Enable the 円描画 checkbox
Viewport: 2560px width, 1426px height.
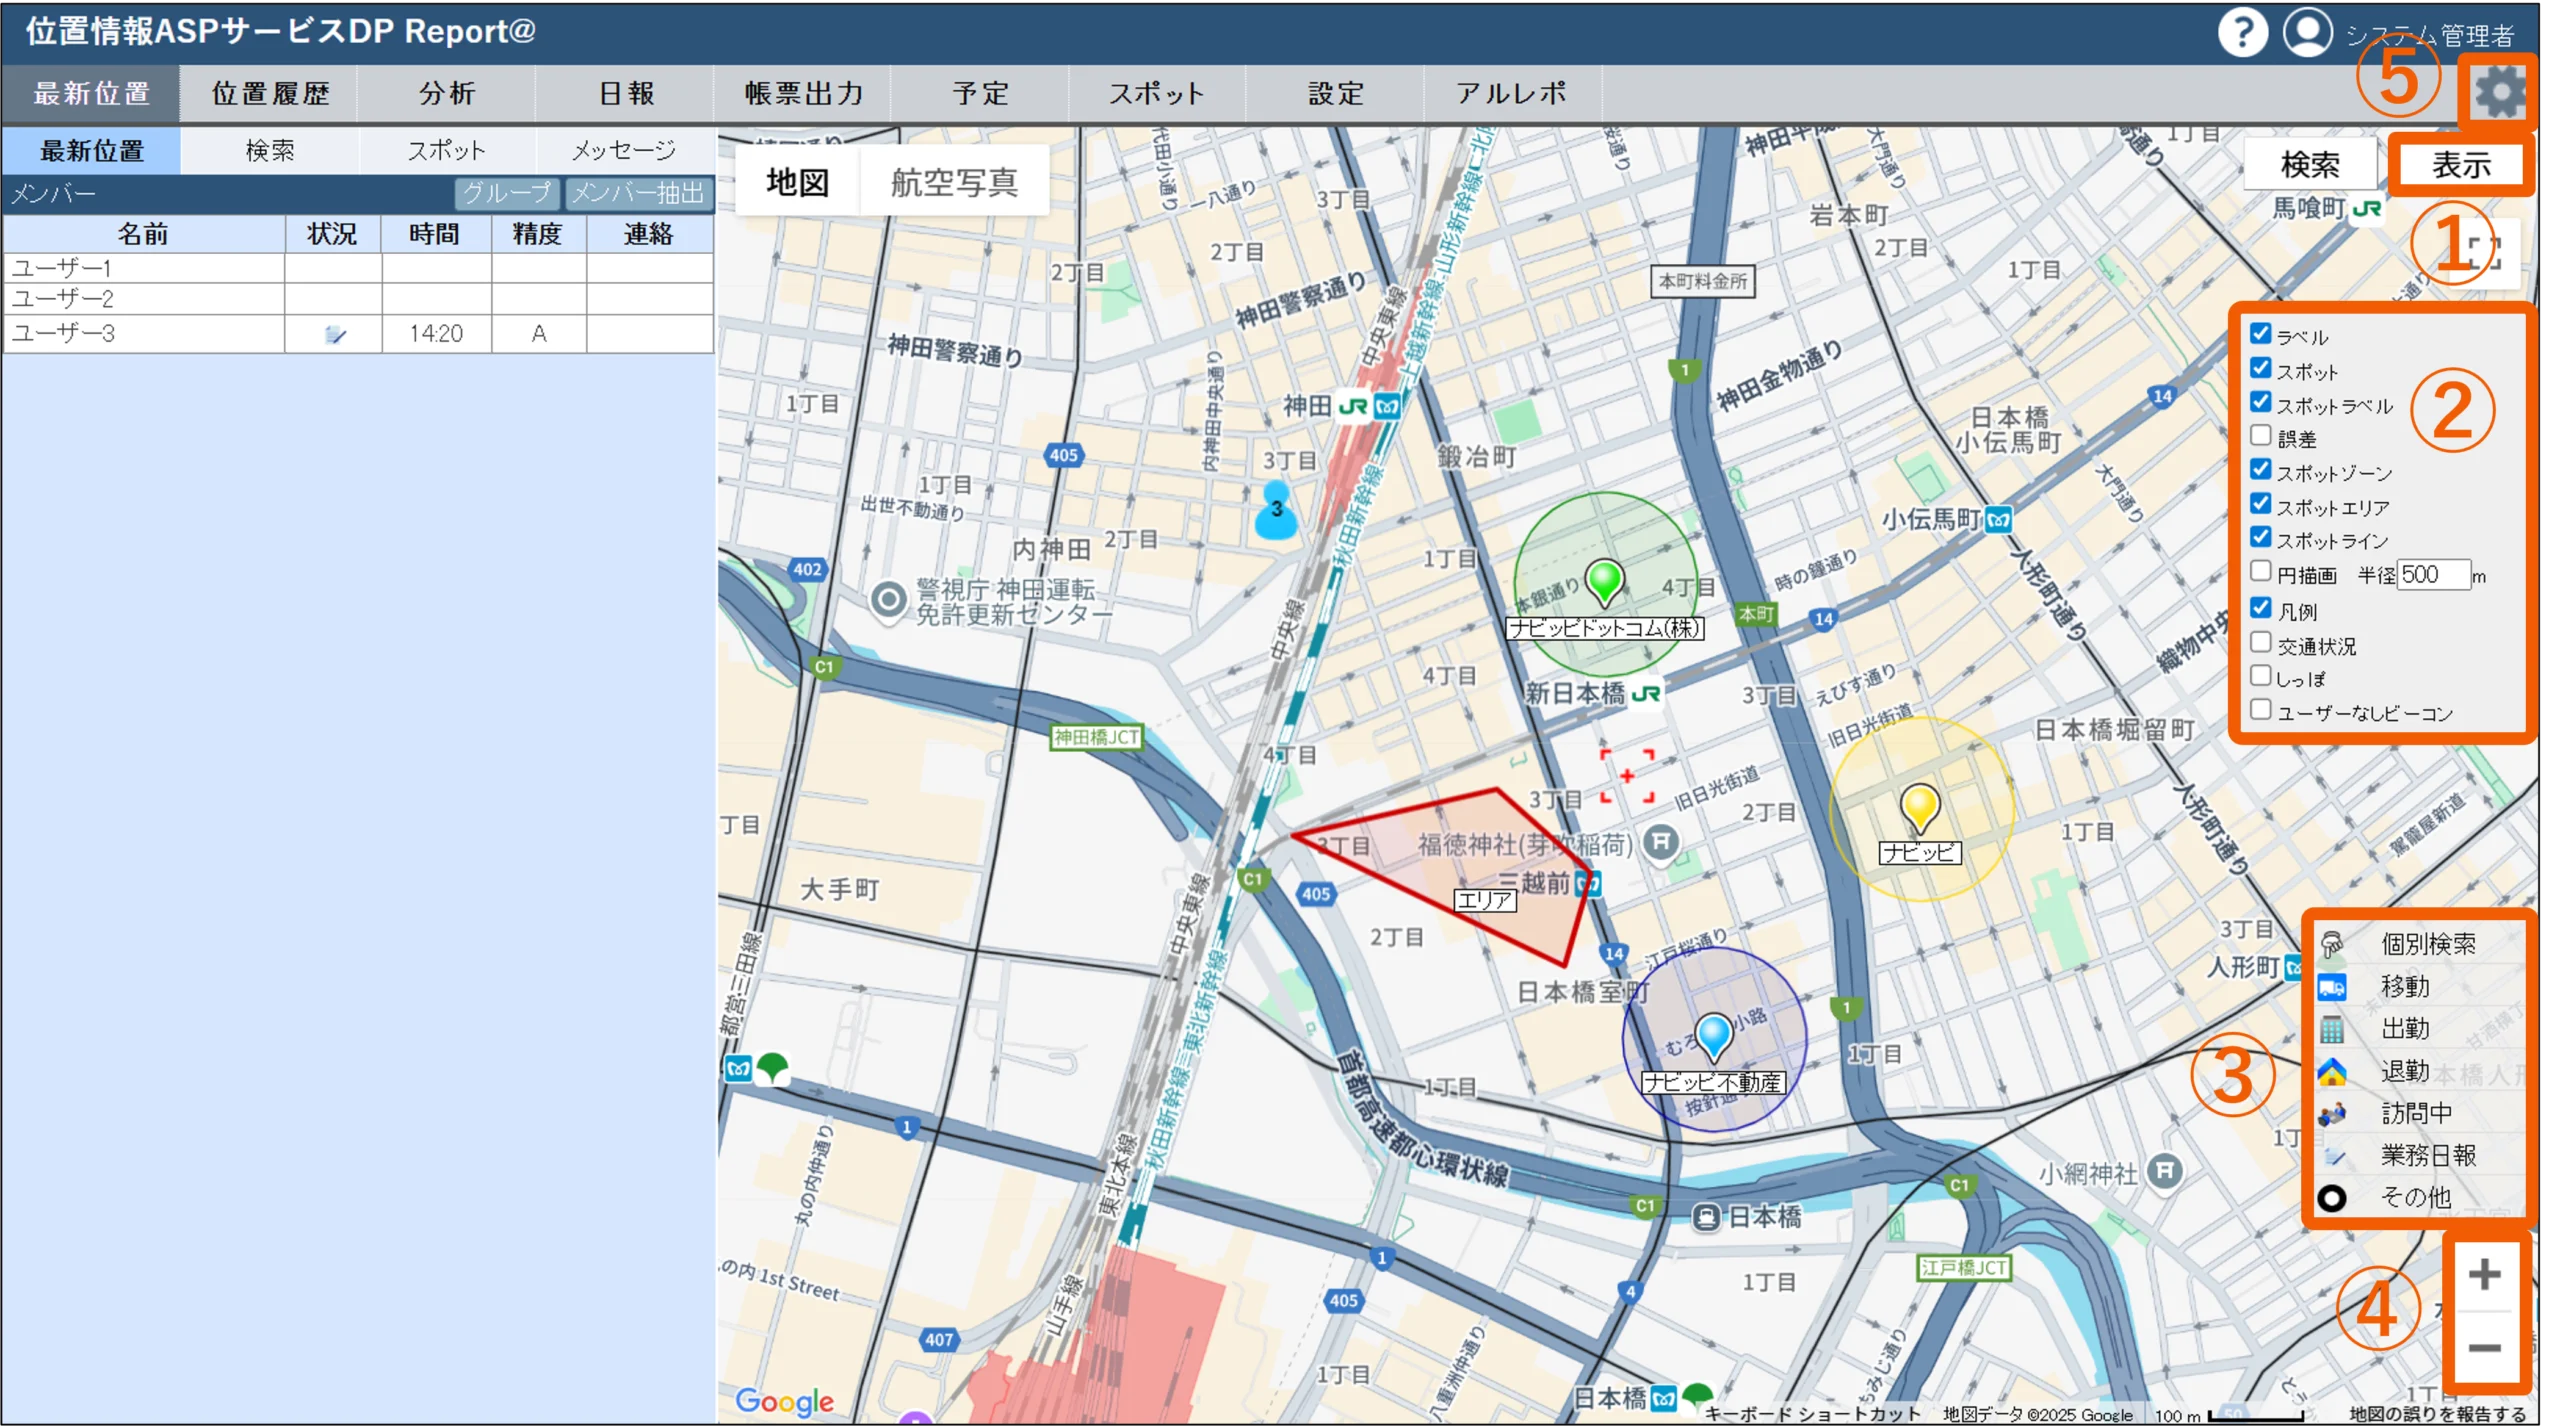tap(2259, 572)
